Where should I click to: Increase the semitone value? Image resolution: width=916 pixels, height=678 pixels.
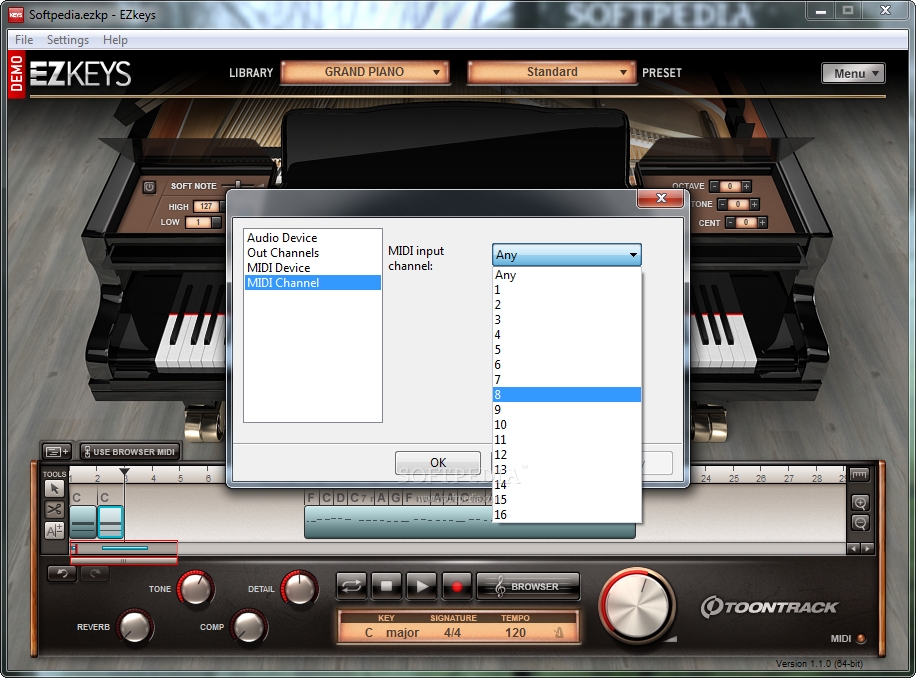[x=754, y=204]
